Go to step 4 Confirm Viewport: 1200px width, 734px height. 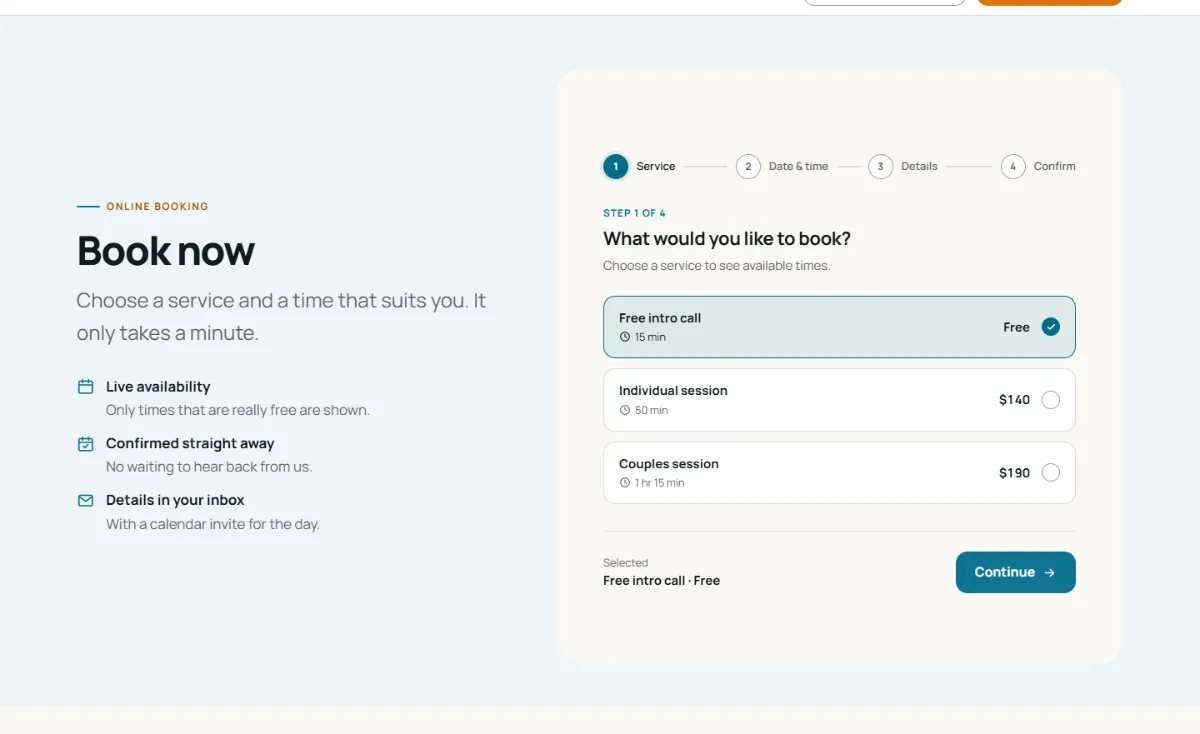[1038, 166]
